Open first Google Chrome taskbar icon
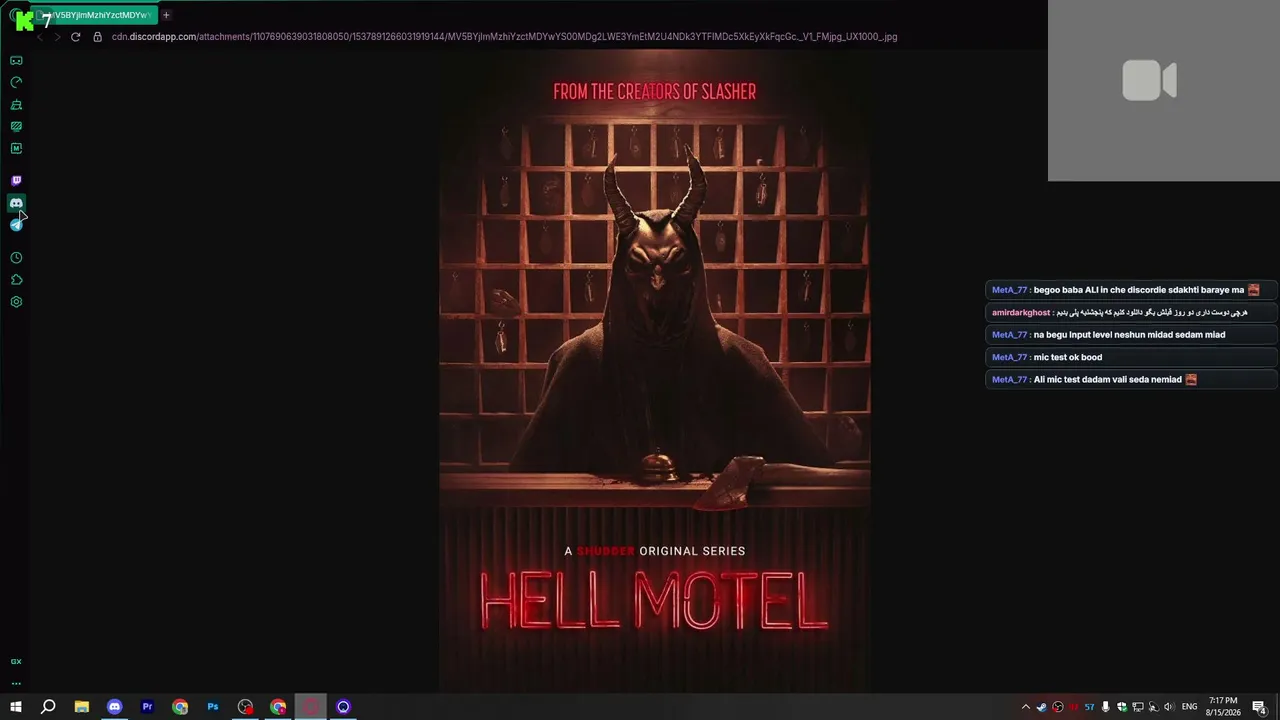 pos(180,707)
